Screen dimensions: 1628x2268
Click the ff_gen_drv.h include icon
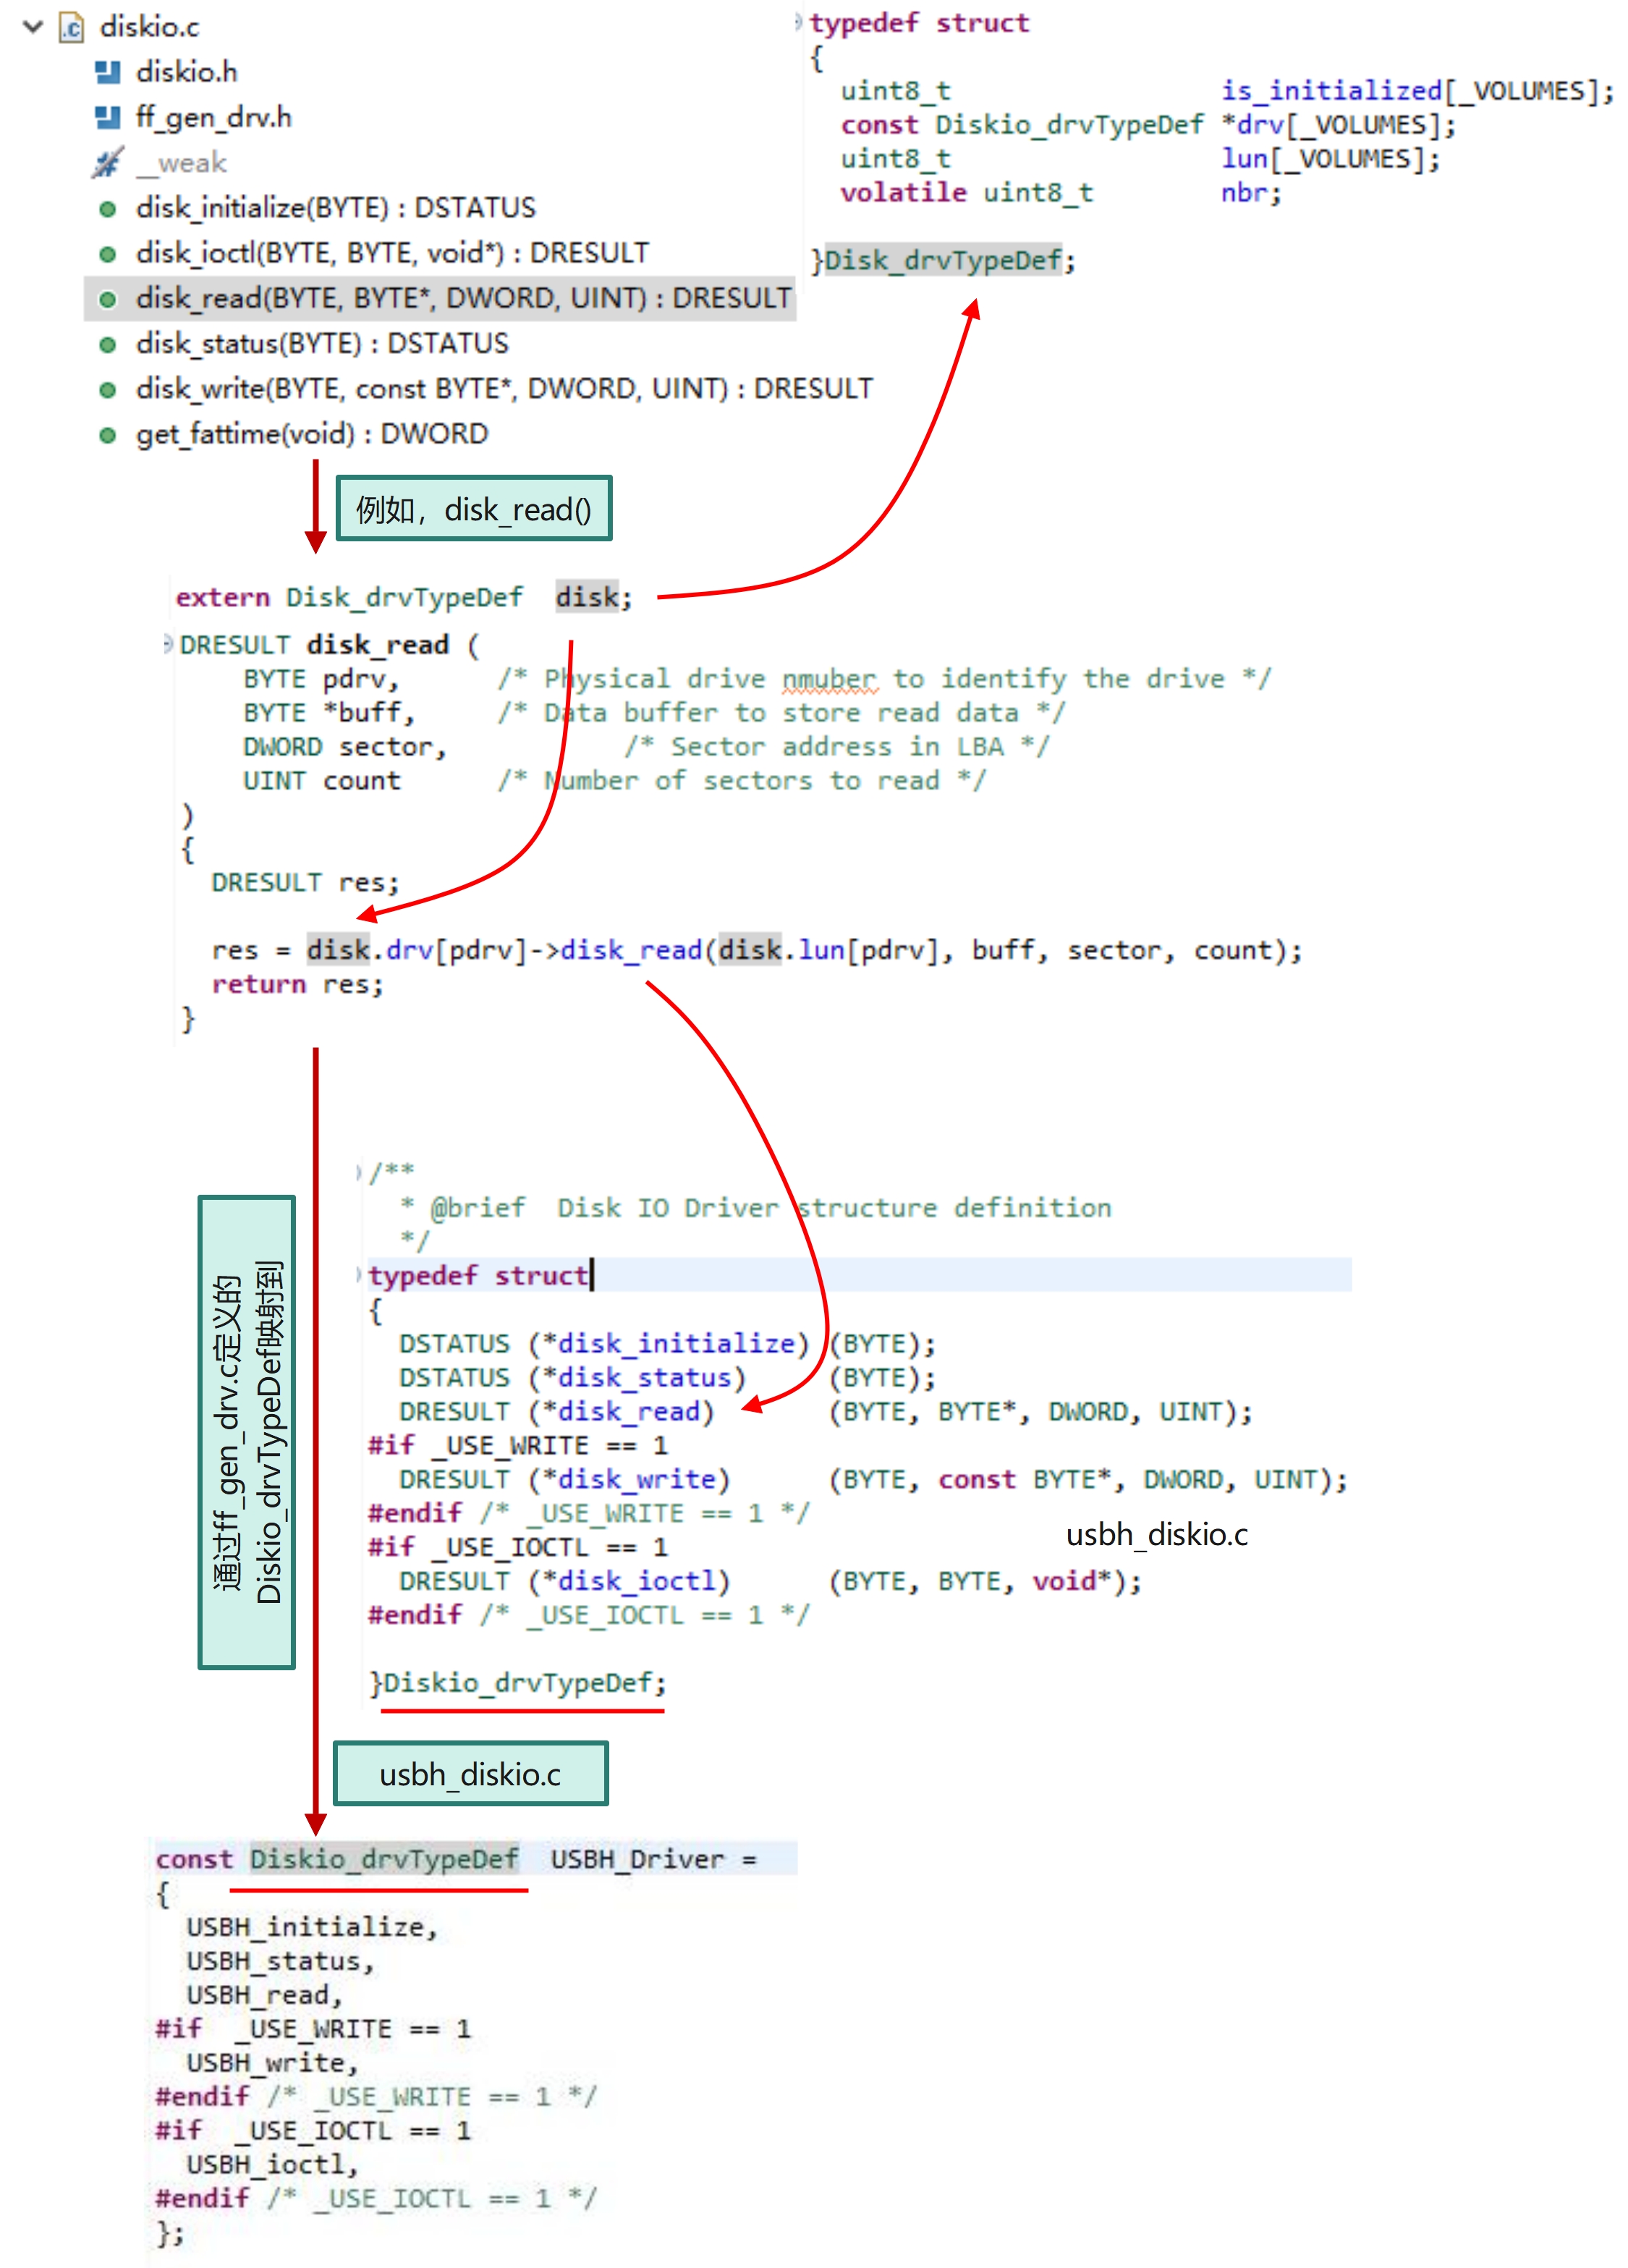tap(107, 118)
